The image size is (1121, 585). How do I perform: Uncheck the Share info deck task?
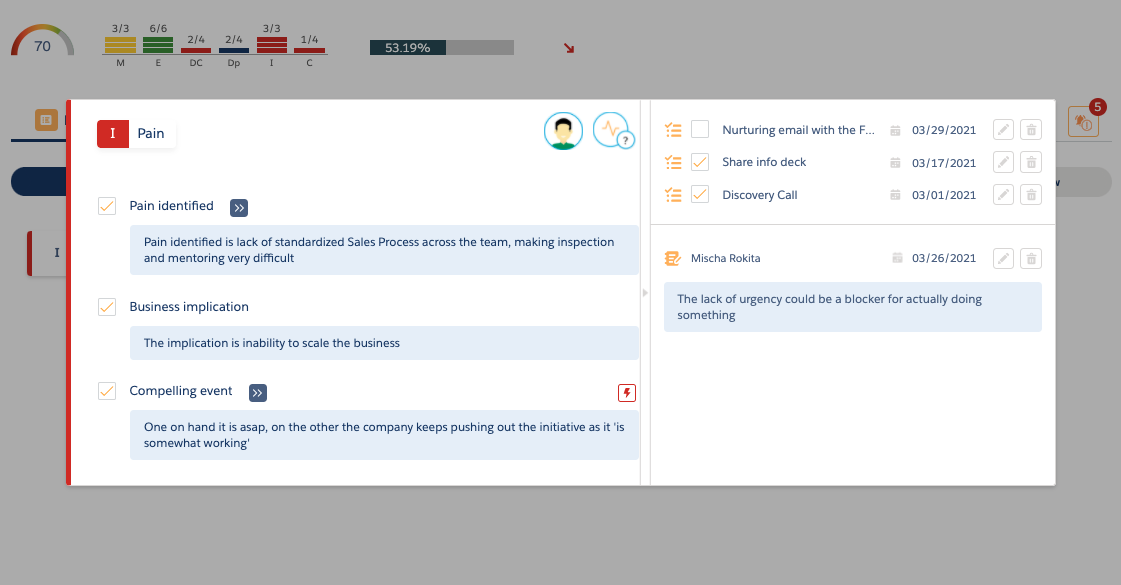(700, 162)
